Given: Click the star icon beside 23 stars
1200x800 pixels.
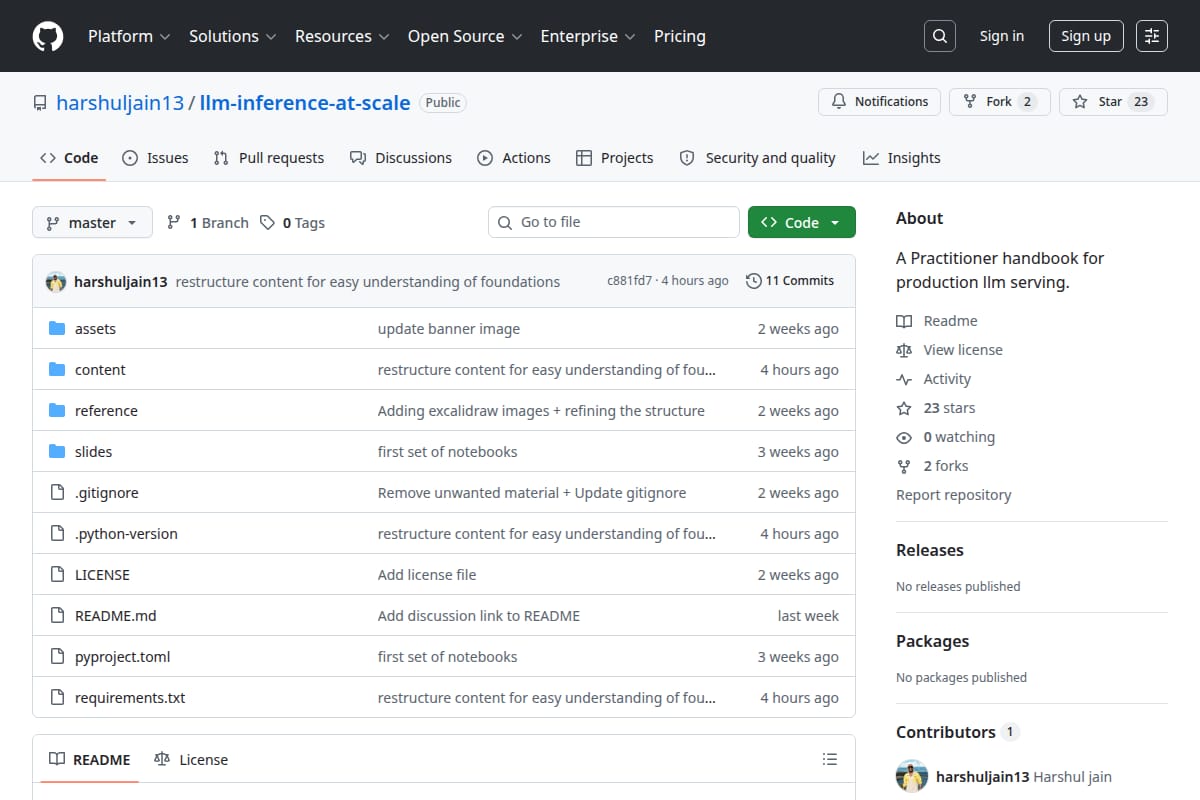Looking at the screenshot, I should pos(904,408).
